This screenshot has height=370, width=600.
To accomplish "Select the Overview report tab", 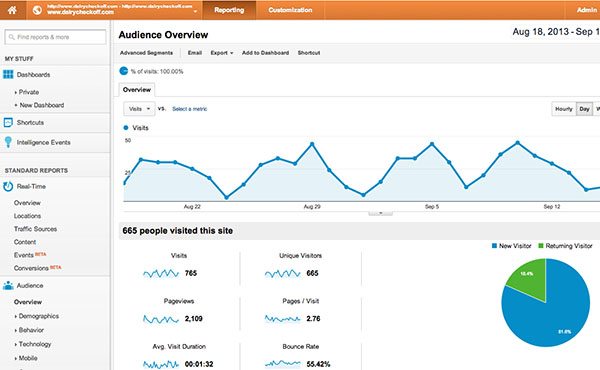I will 137,90.
